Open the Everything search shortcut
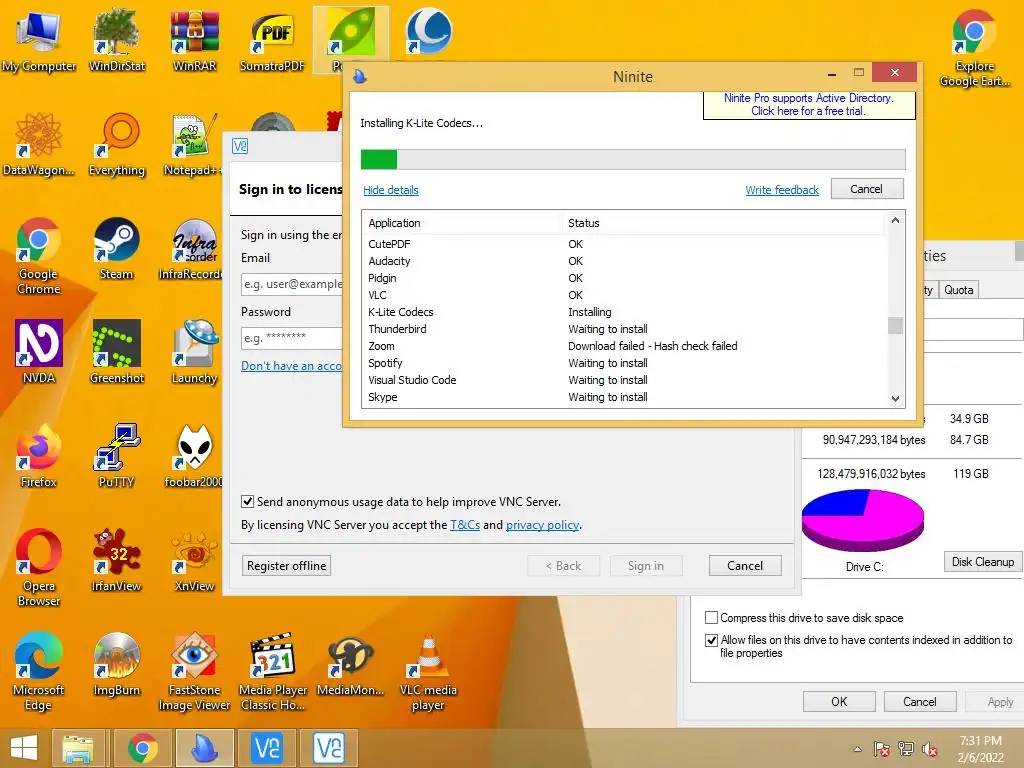The image size is (1024, 768). (116, 144)
